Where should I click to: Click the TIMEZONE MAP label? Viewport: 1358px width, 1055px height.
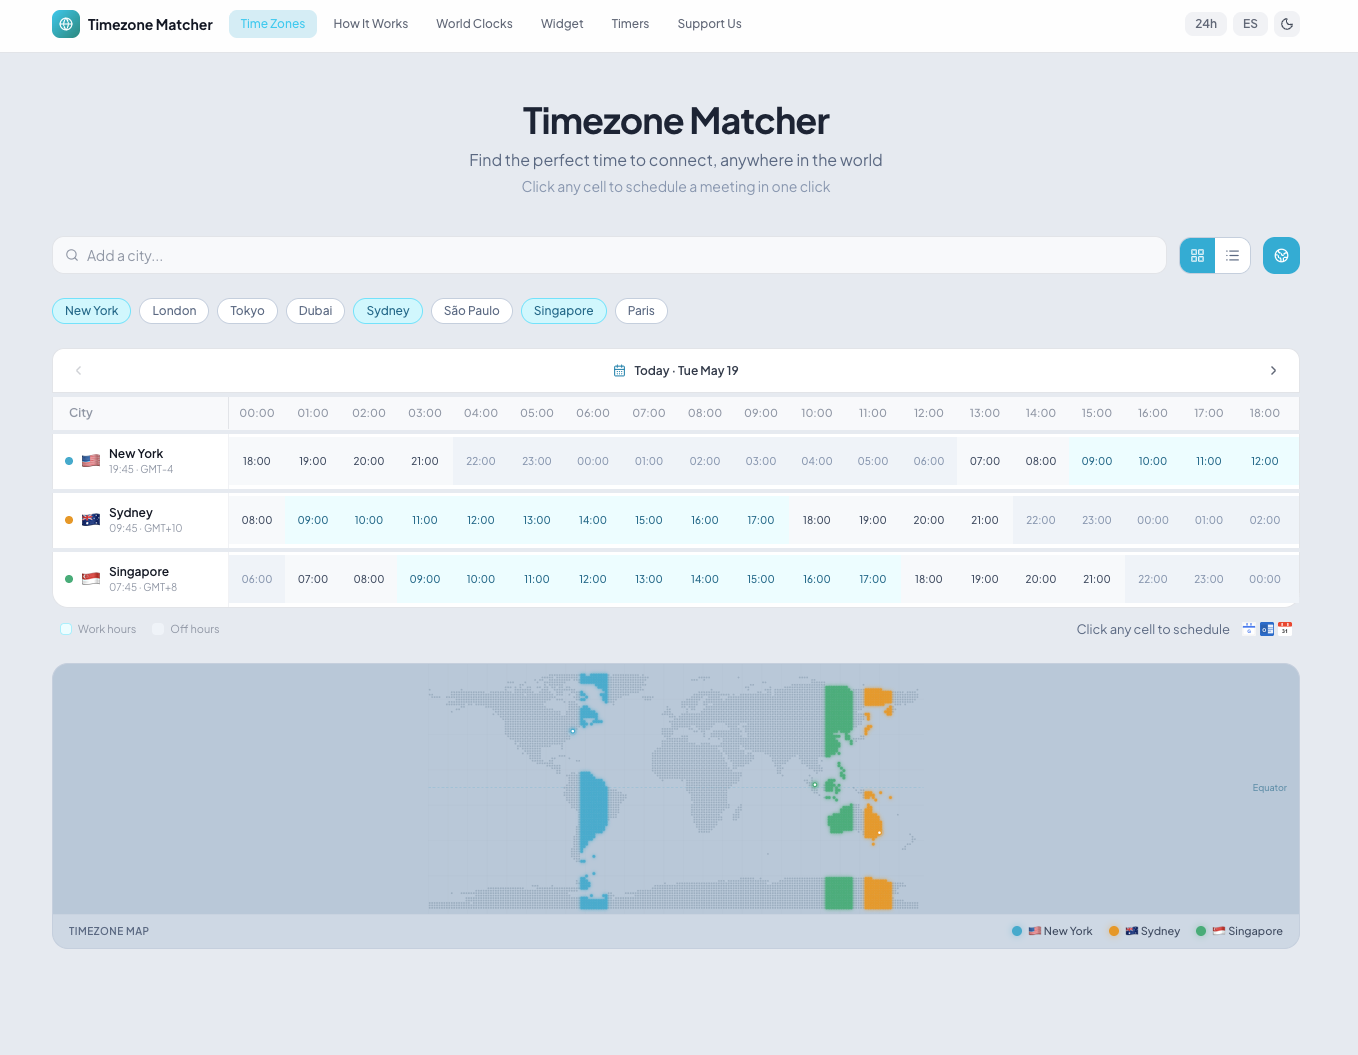click(109, 931)
